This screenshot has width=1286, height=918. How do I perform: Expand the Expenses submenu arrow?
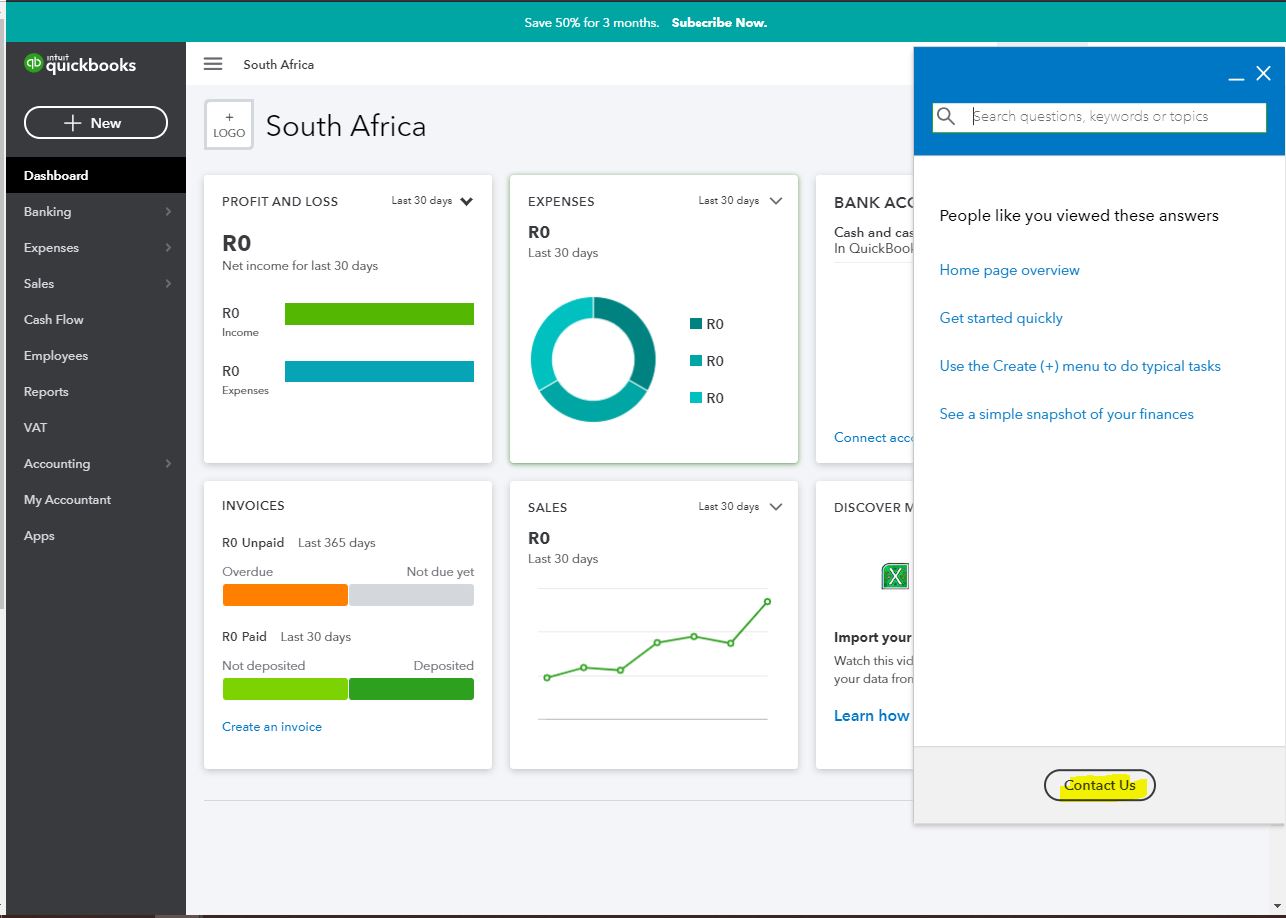pyautogui.click(x=168, y=248)
